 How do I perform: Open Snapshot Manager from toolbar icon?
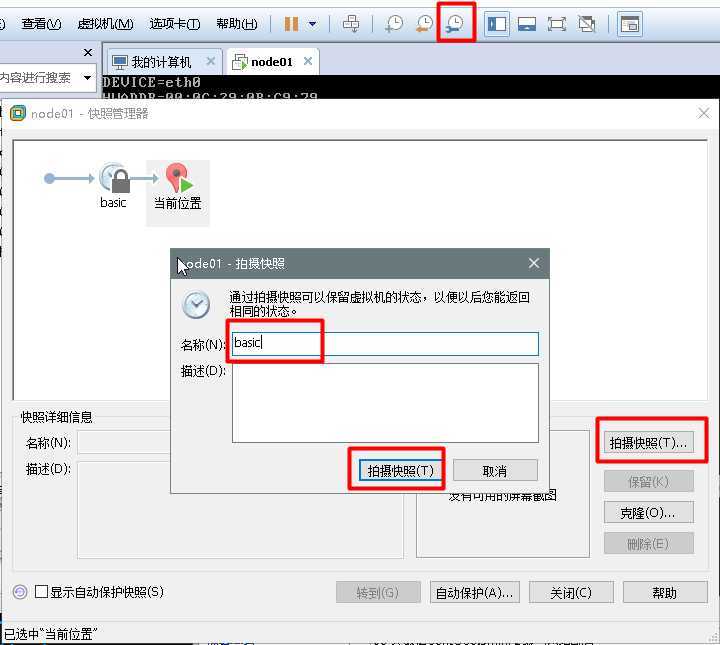pyautogui.click(x=455, y=23)
